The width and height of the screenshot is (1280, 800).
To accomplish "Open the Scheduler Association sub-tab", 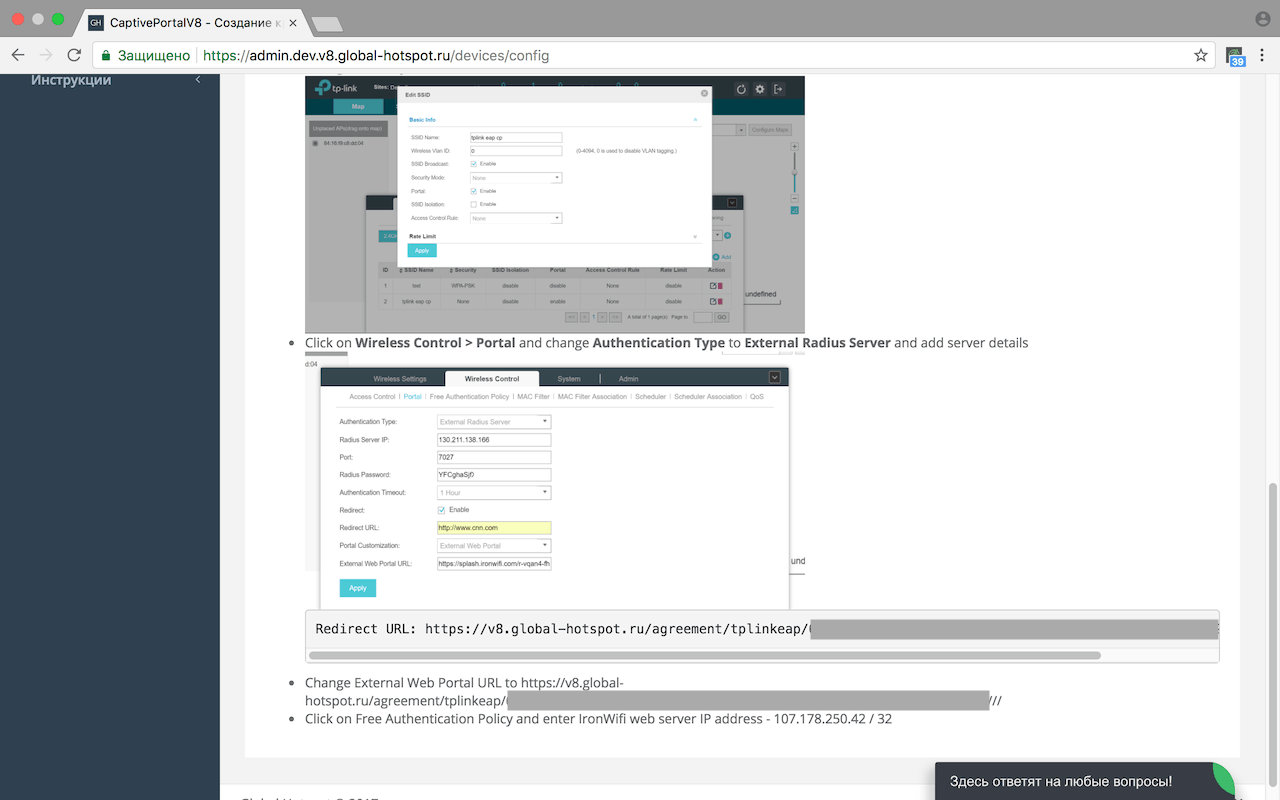I will pyautogui.click(x=708, y=397).
